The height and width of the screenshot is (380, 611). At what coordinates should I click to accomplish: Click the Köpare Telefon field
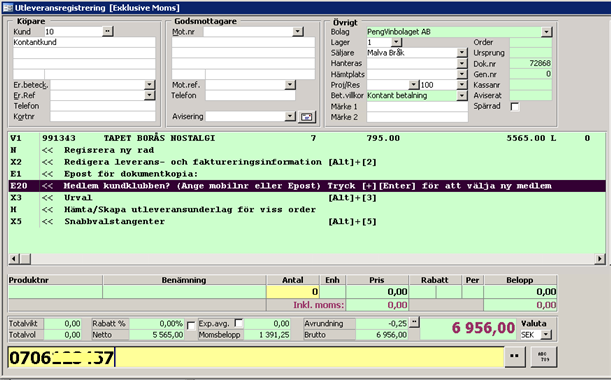click(x=103, y=106)
